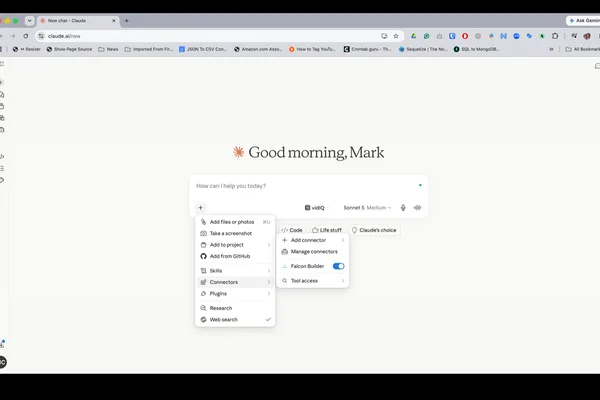
Task: Click the Code suggestion chip
Action: pos(292,230)
